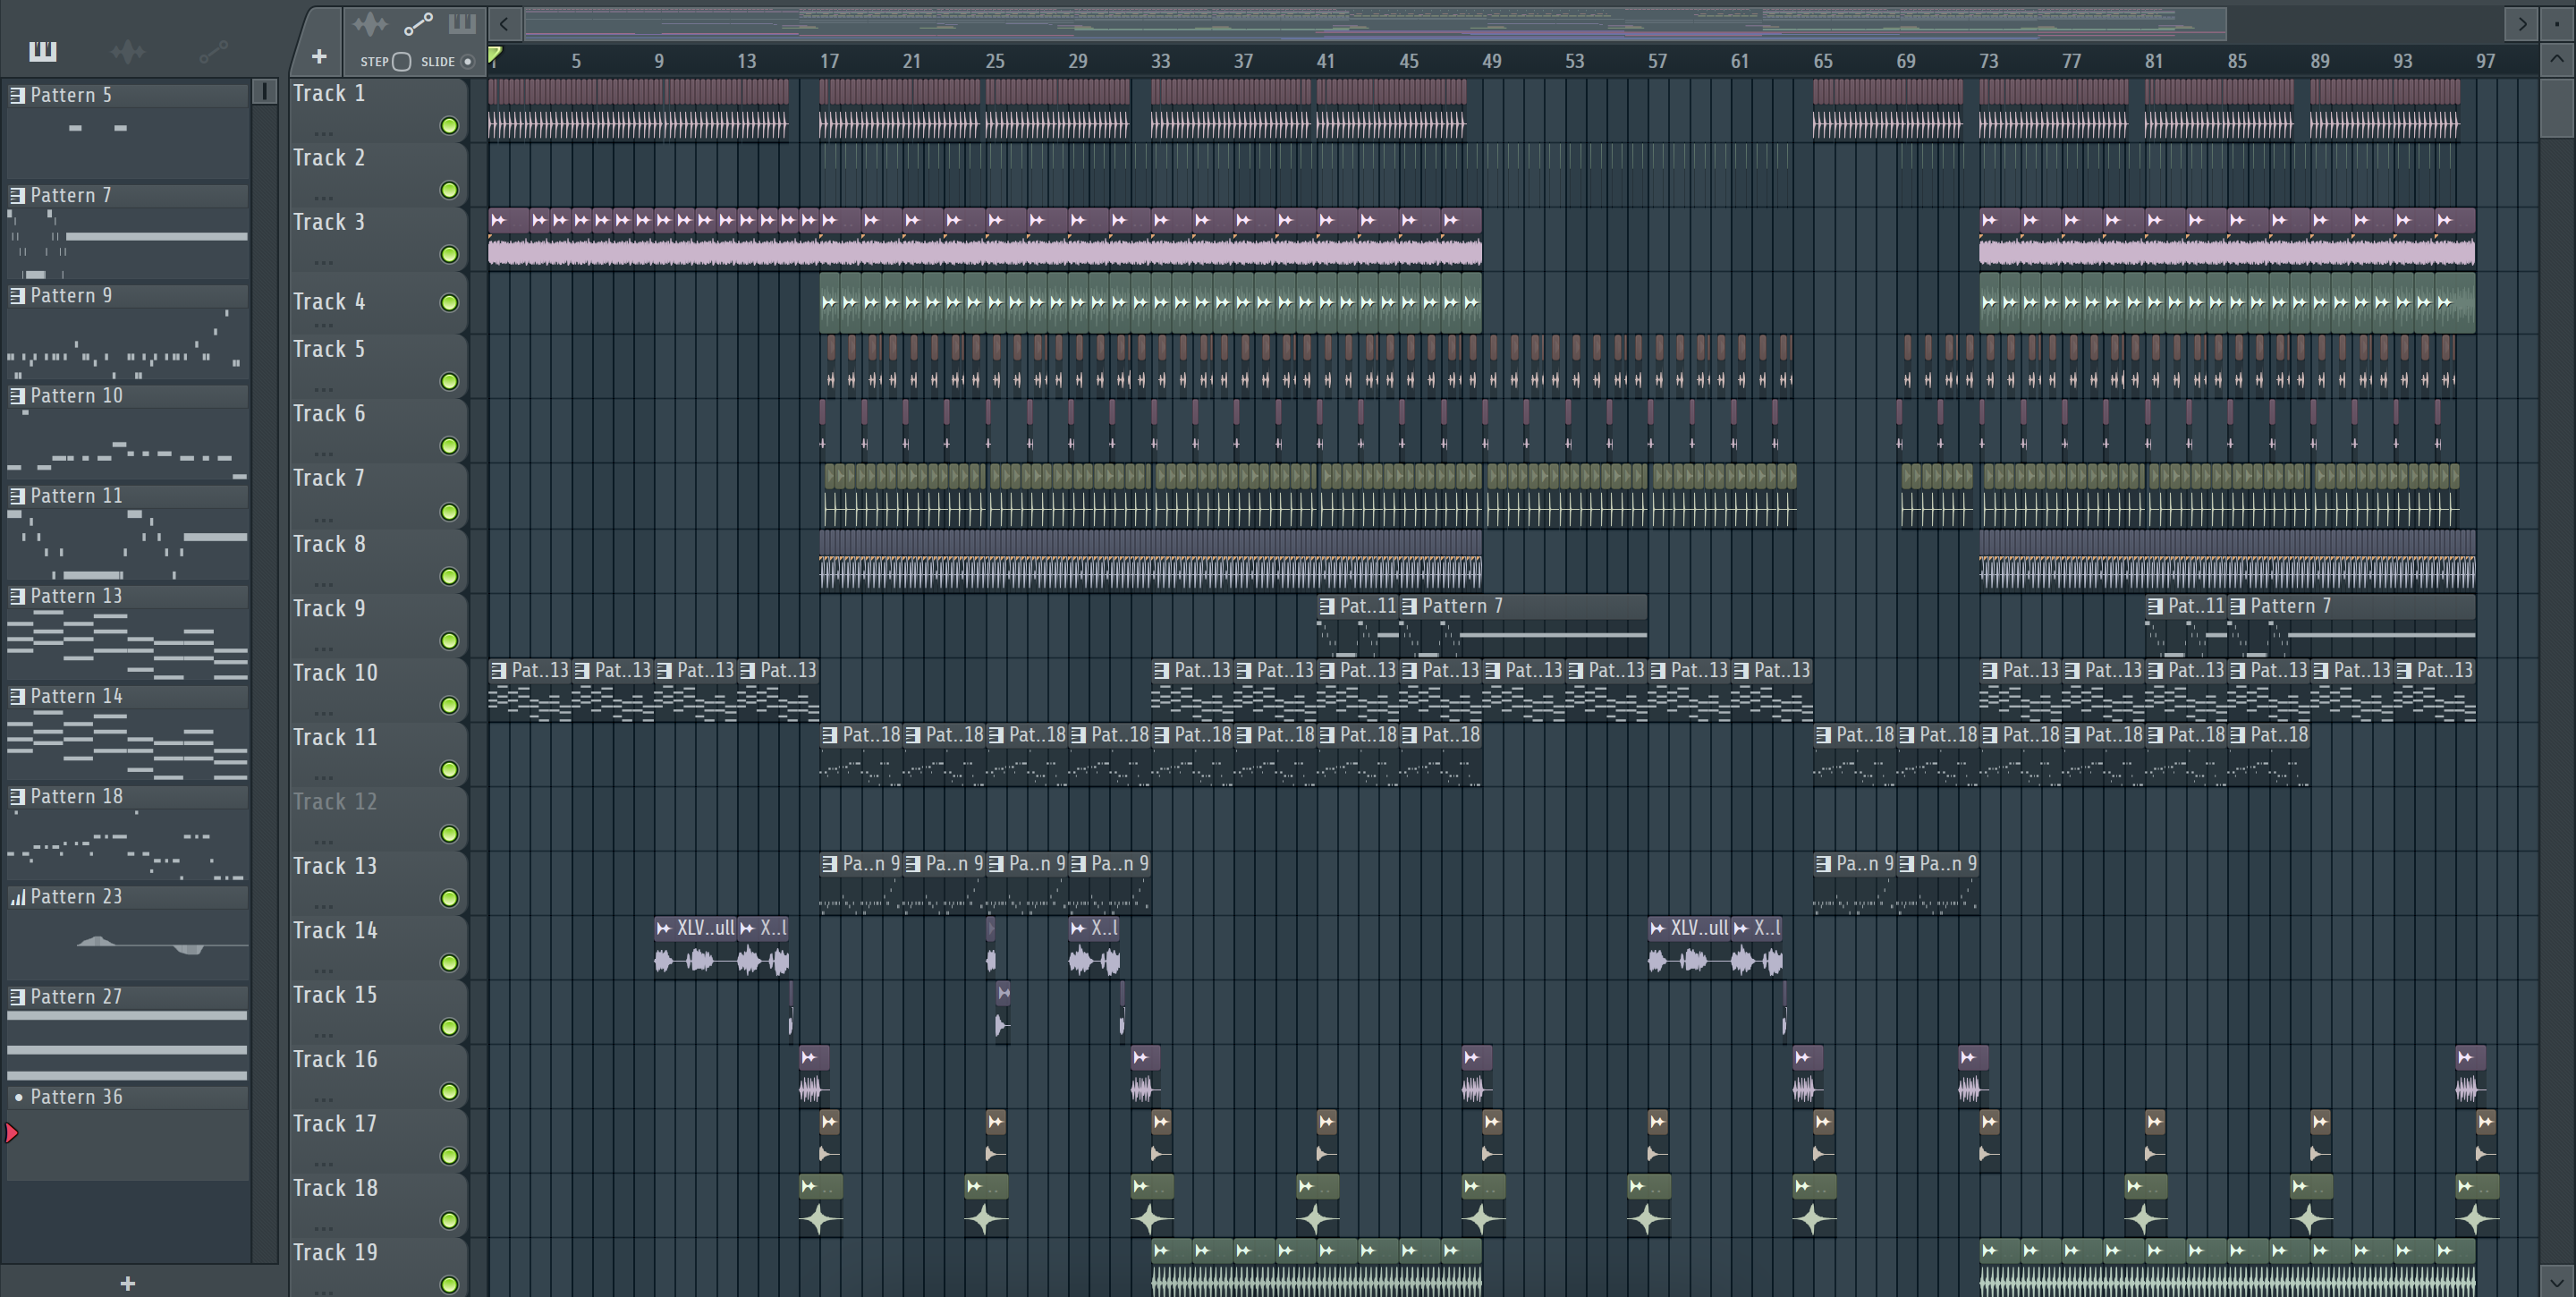Click the first Track 16 audio clip icon
Screen dimensions: 2576x1297
808,1057
